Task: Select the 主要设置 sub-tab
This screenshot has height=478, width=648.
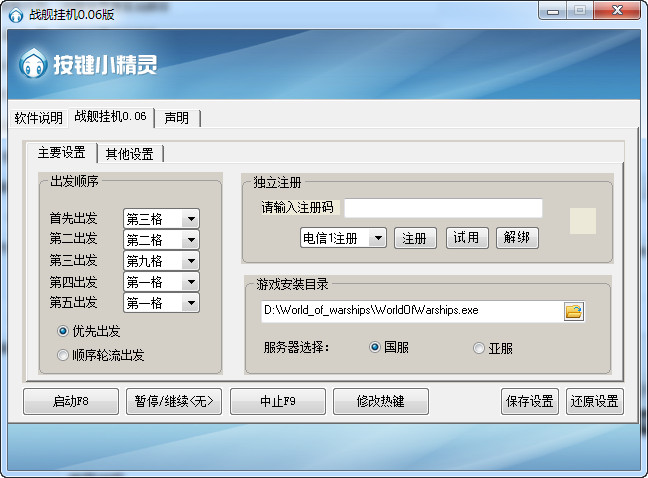Action: (x=61, y=152)
